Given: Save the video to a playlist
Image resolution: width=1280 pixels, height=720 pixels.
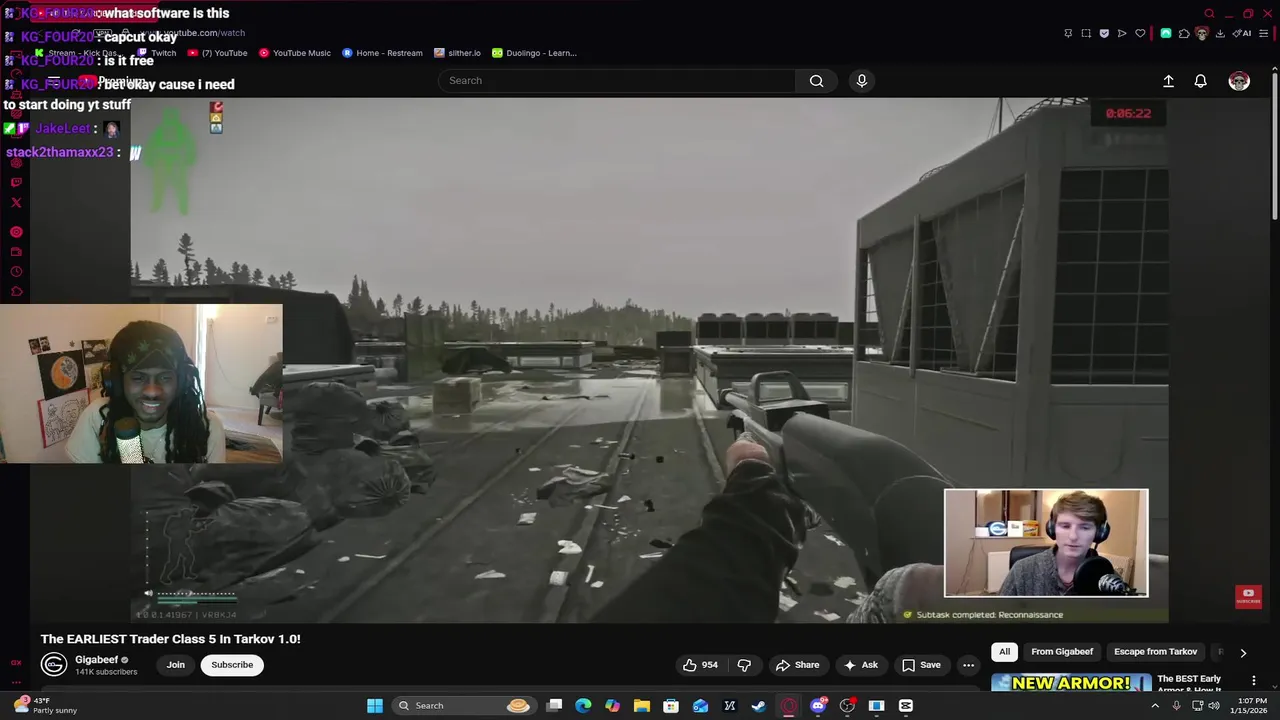Looking at the screenshot, I should click(x=921, y=665).
